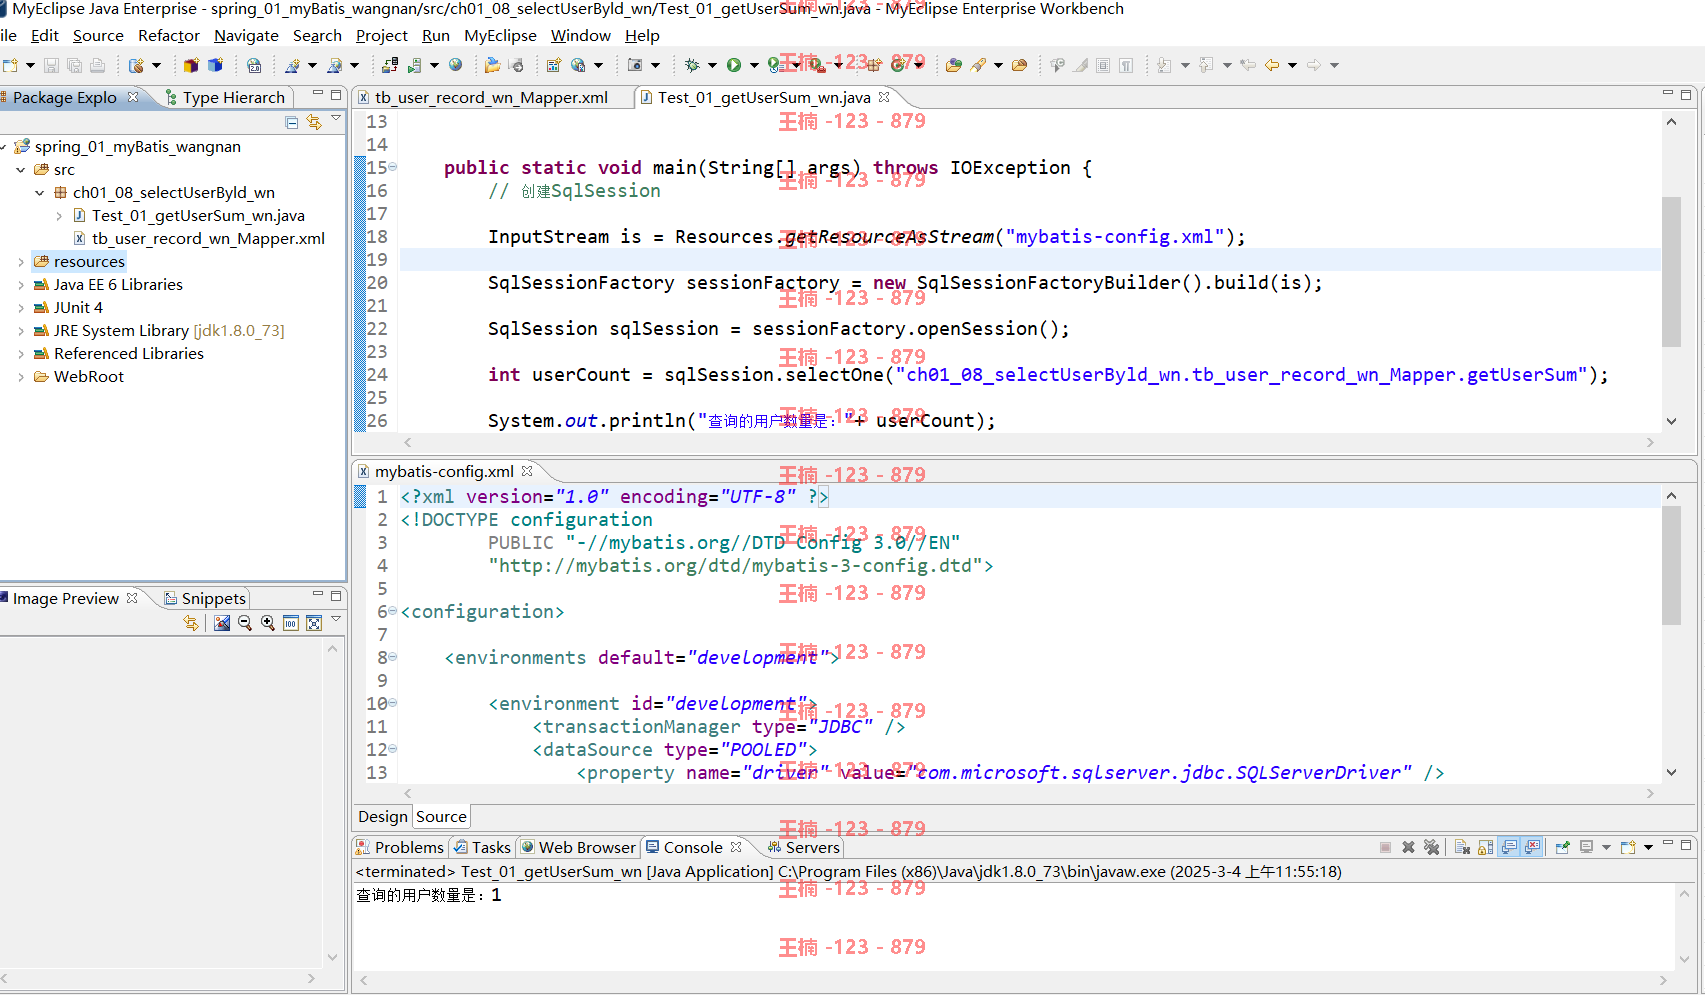Open the Source menu
Viewport: 1705px width, 995px height.
[98, 36]
